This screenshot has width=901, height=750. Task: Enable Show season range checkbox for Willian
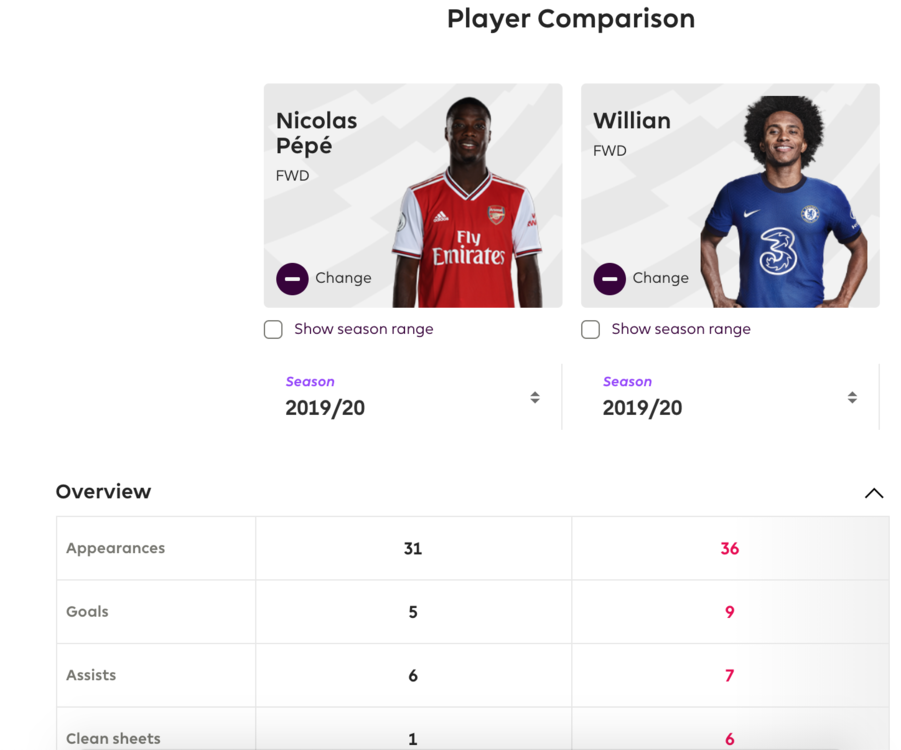(x=590, y=329)
